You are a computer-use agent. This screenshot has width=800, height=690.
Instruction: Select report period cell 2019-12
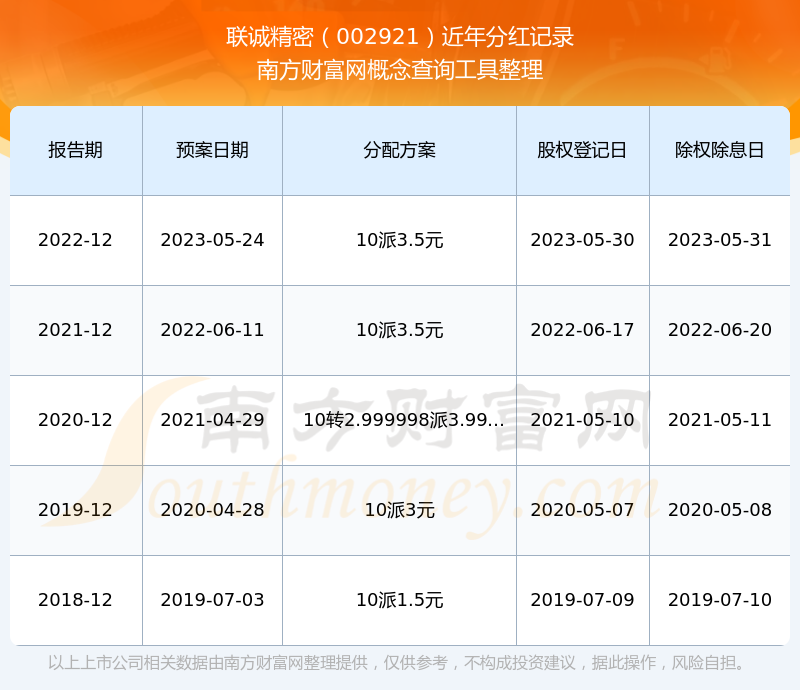coord(75,509)
